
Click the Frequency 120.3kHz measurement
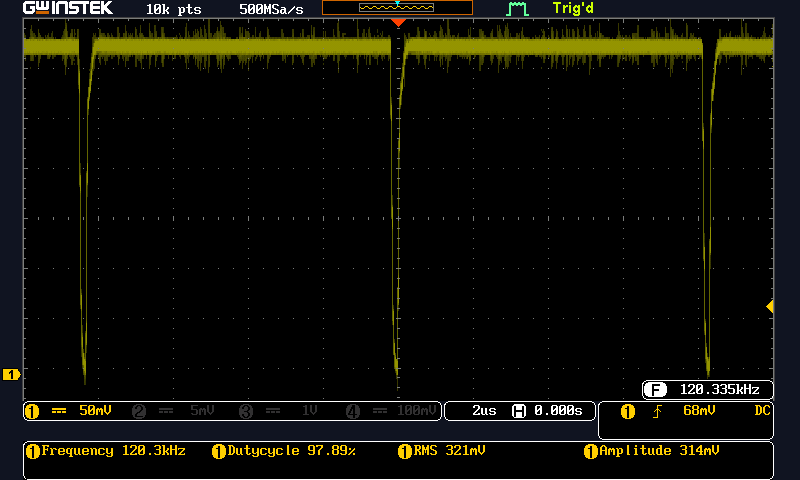113,451
